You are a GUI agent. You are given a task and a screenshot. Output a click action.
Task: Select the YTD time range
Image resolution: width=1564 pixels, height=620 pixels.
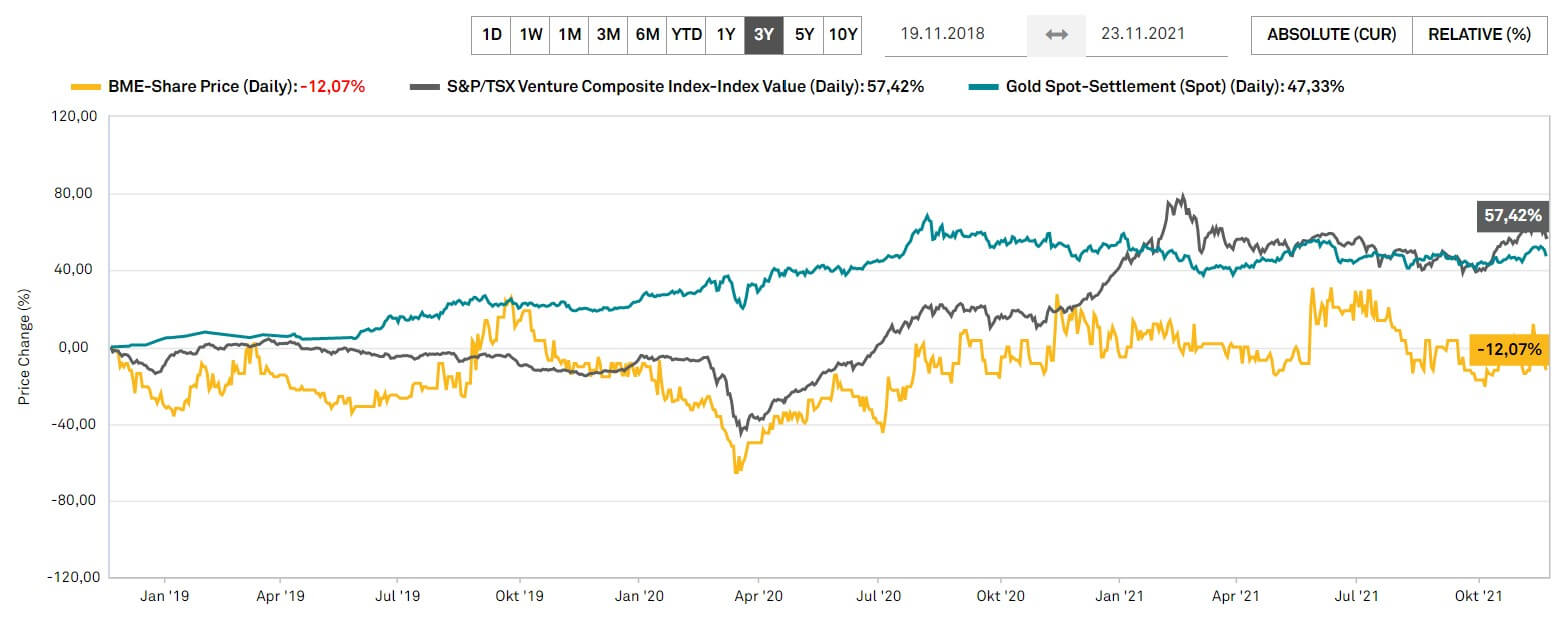tap(685, 33)
